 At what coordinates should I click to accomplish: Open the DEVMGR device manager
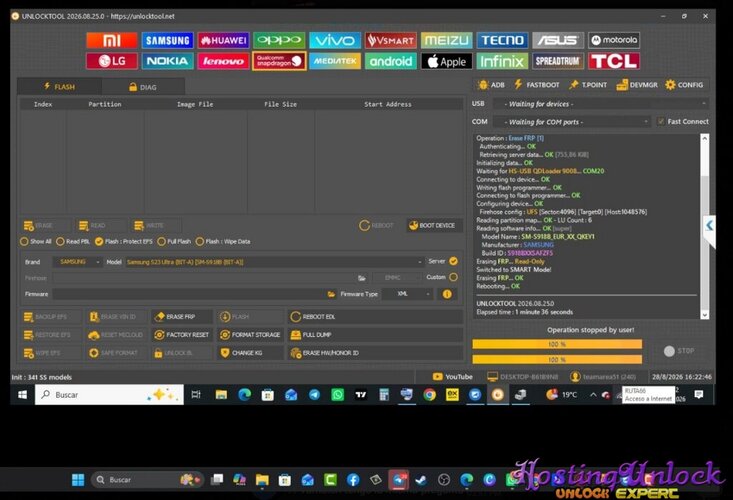pos(637,85)
